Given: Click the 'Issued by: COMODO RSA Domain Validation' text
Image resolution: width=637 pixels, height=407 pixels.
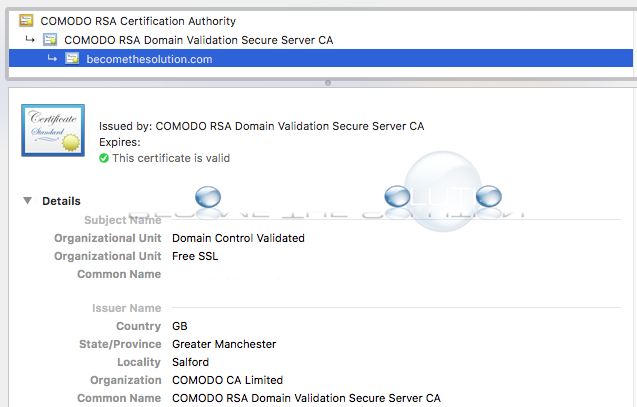Looking at the screenshot, I should pos(262,126).
